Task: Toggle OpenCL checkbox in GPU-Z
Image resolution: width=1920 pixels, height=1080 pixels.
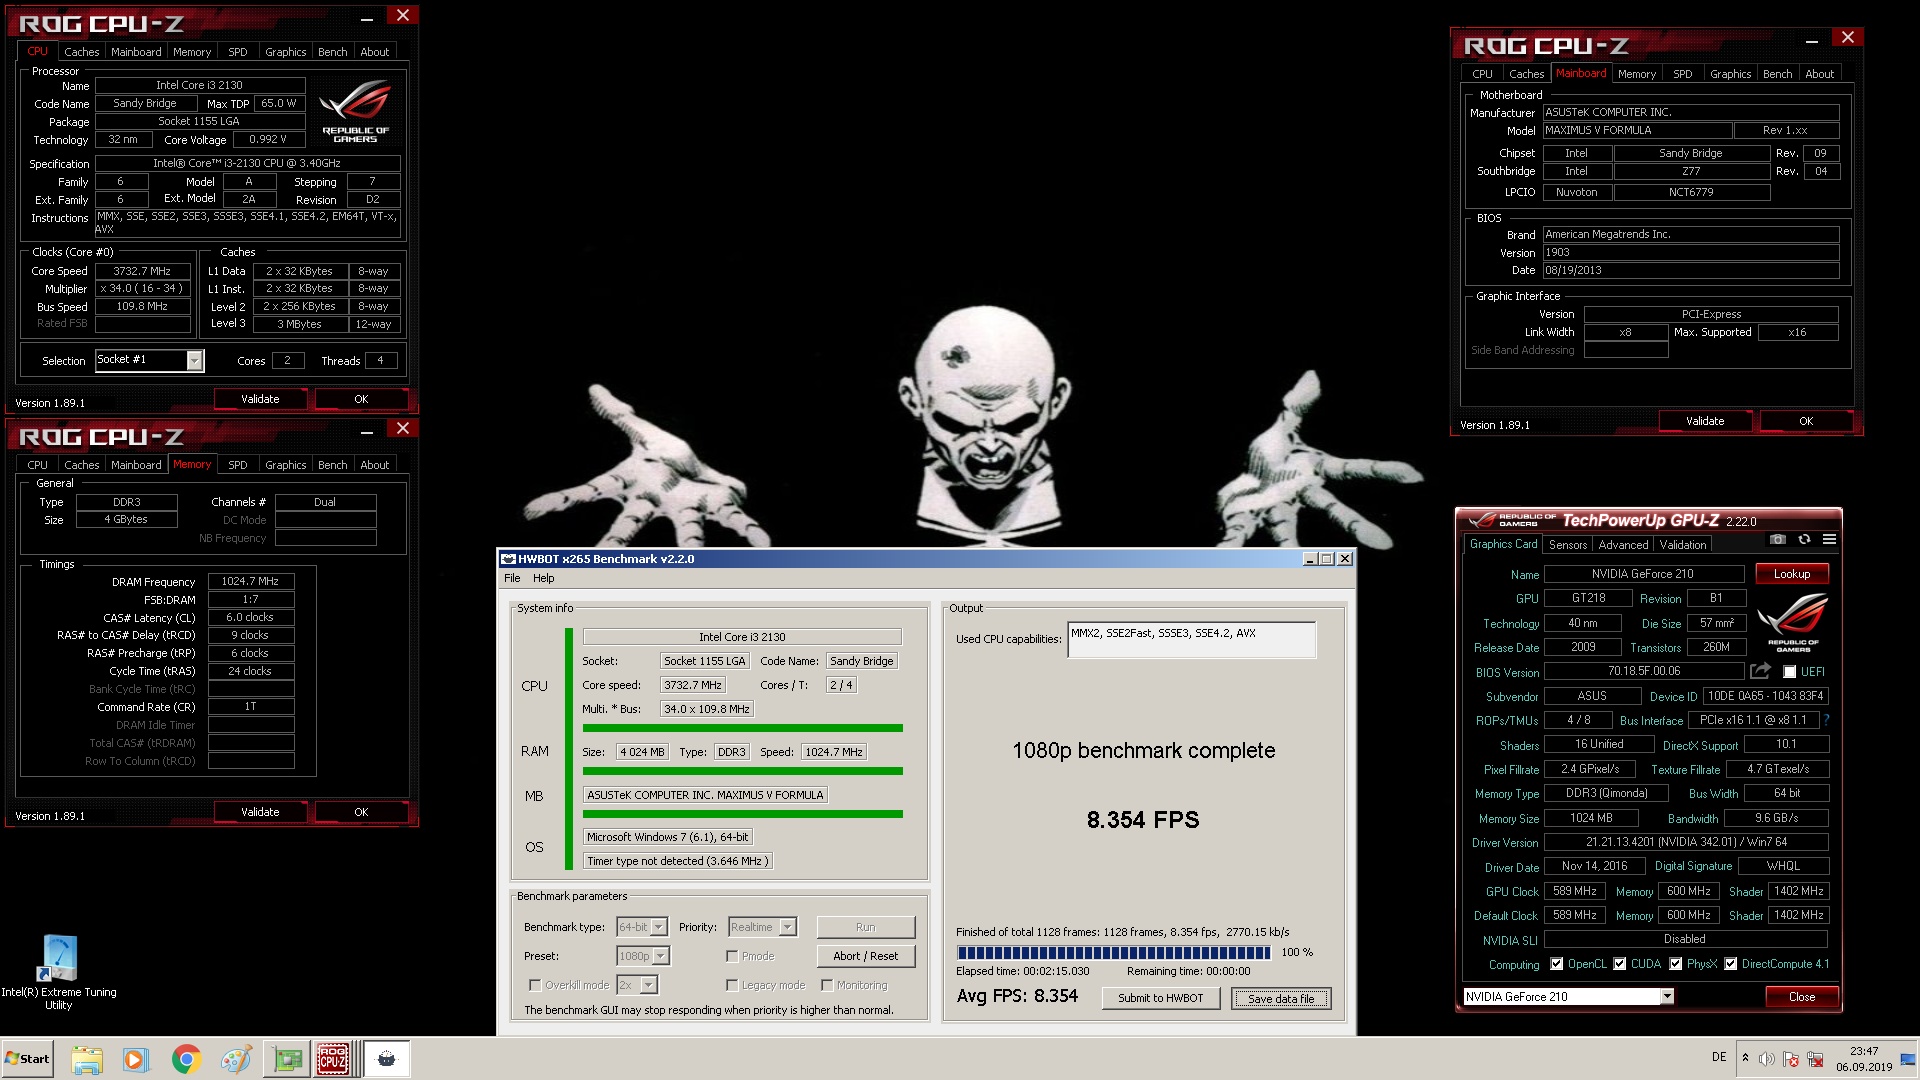Action: tap(1556, 964)
